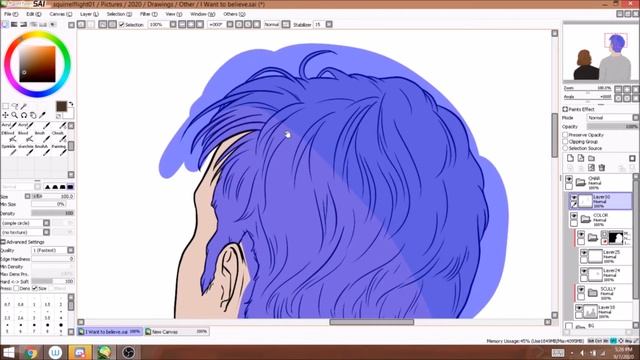640x360 pixels.
Task: Open the Stabilizer value dropdown
Action: (329, 24)
